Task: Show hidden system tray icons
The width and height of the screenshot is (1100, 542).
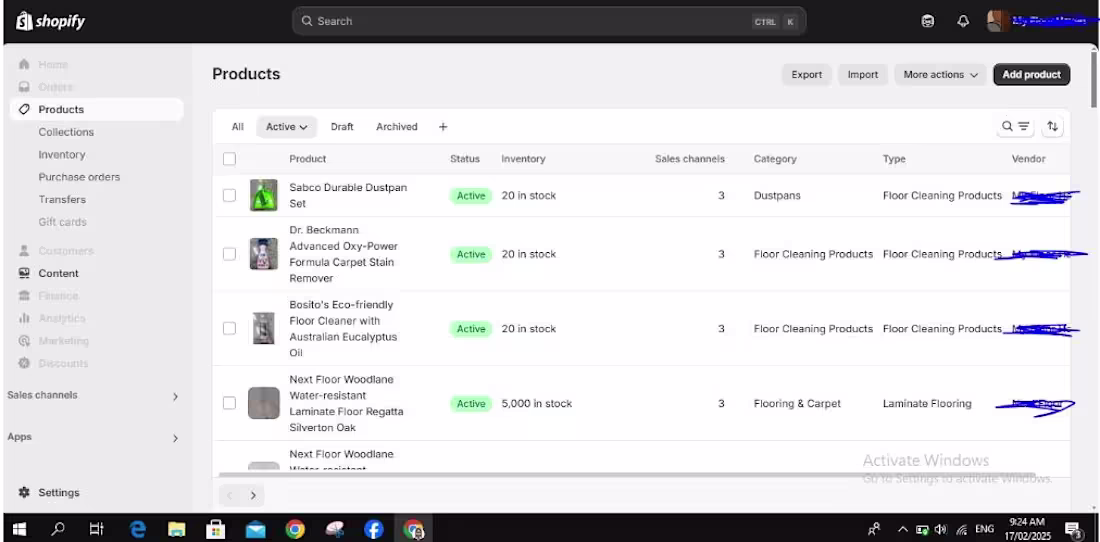Action: [x=904, y=529]
